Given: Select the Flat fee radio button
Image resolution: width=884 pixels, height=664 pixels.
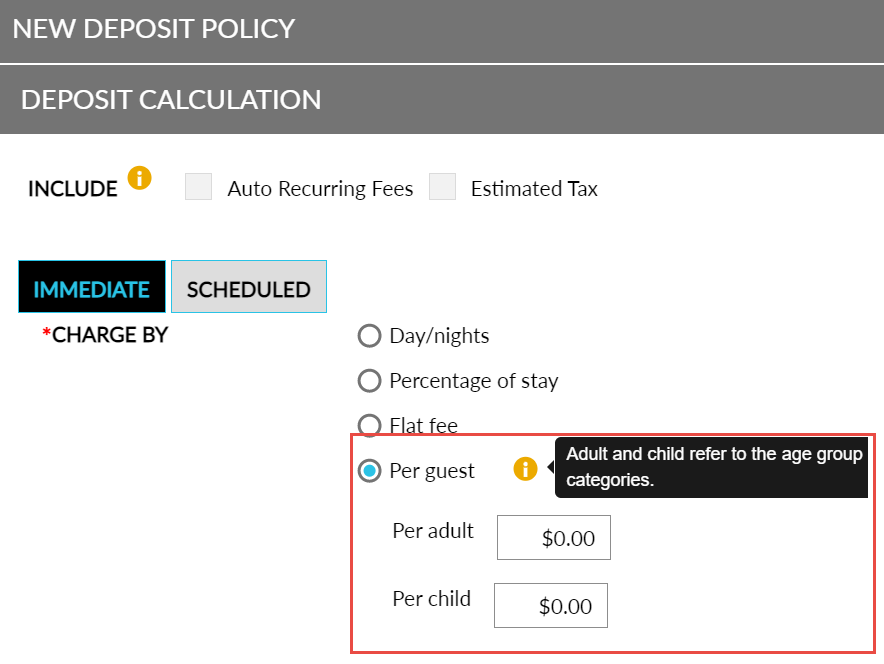Looking at the screenshot, I should [x=370, y=425].
